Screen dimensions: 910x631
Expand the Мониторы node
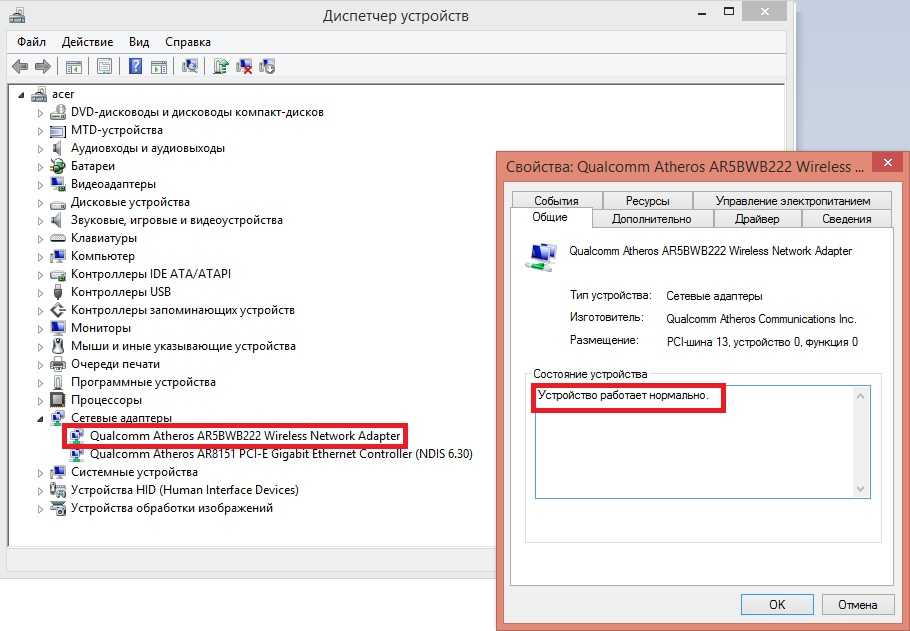point(40,329)
